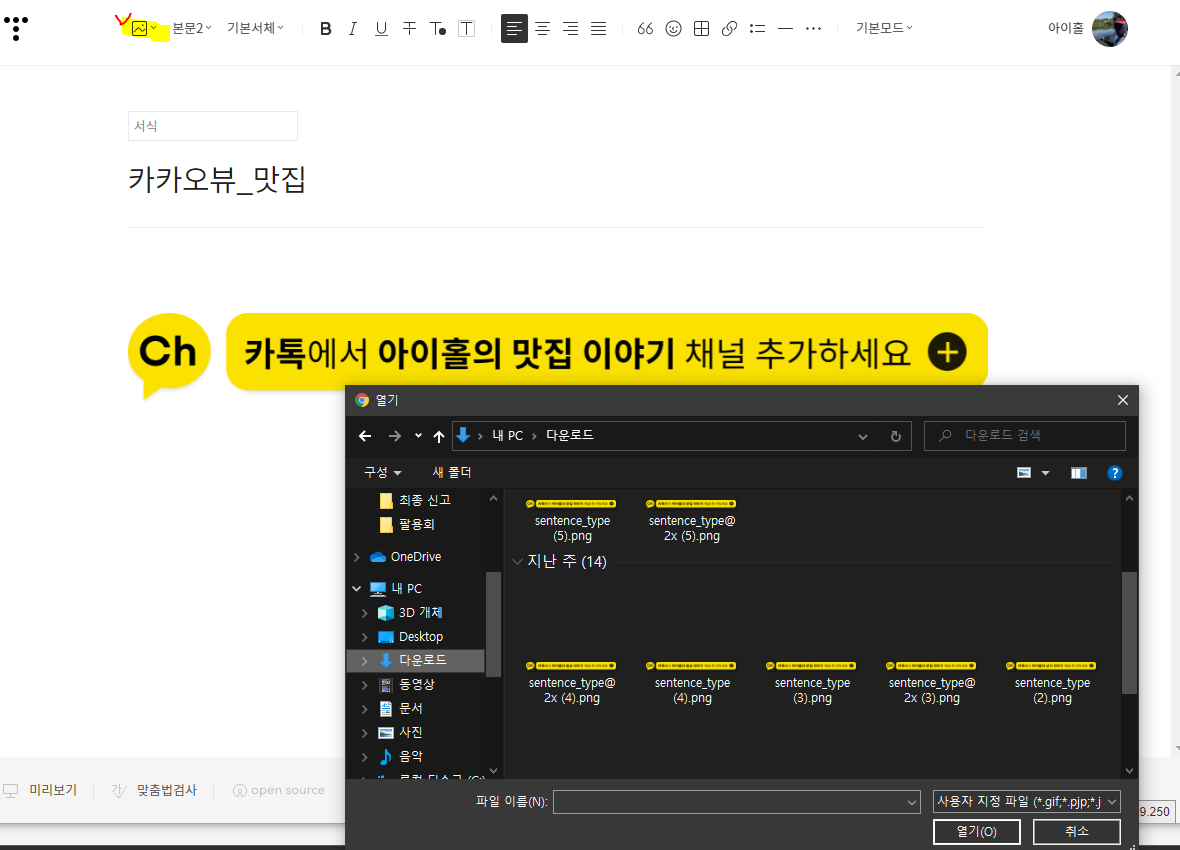Click the 파일 이름 filename combo box
This screenshot has width=1180, height=850.
coord(736,802)
